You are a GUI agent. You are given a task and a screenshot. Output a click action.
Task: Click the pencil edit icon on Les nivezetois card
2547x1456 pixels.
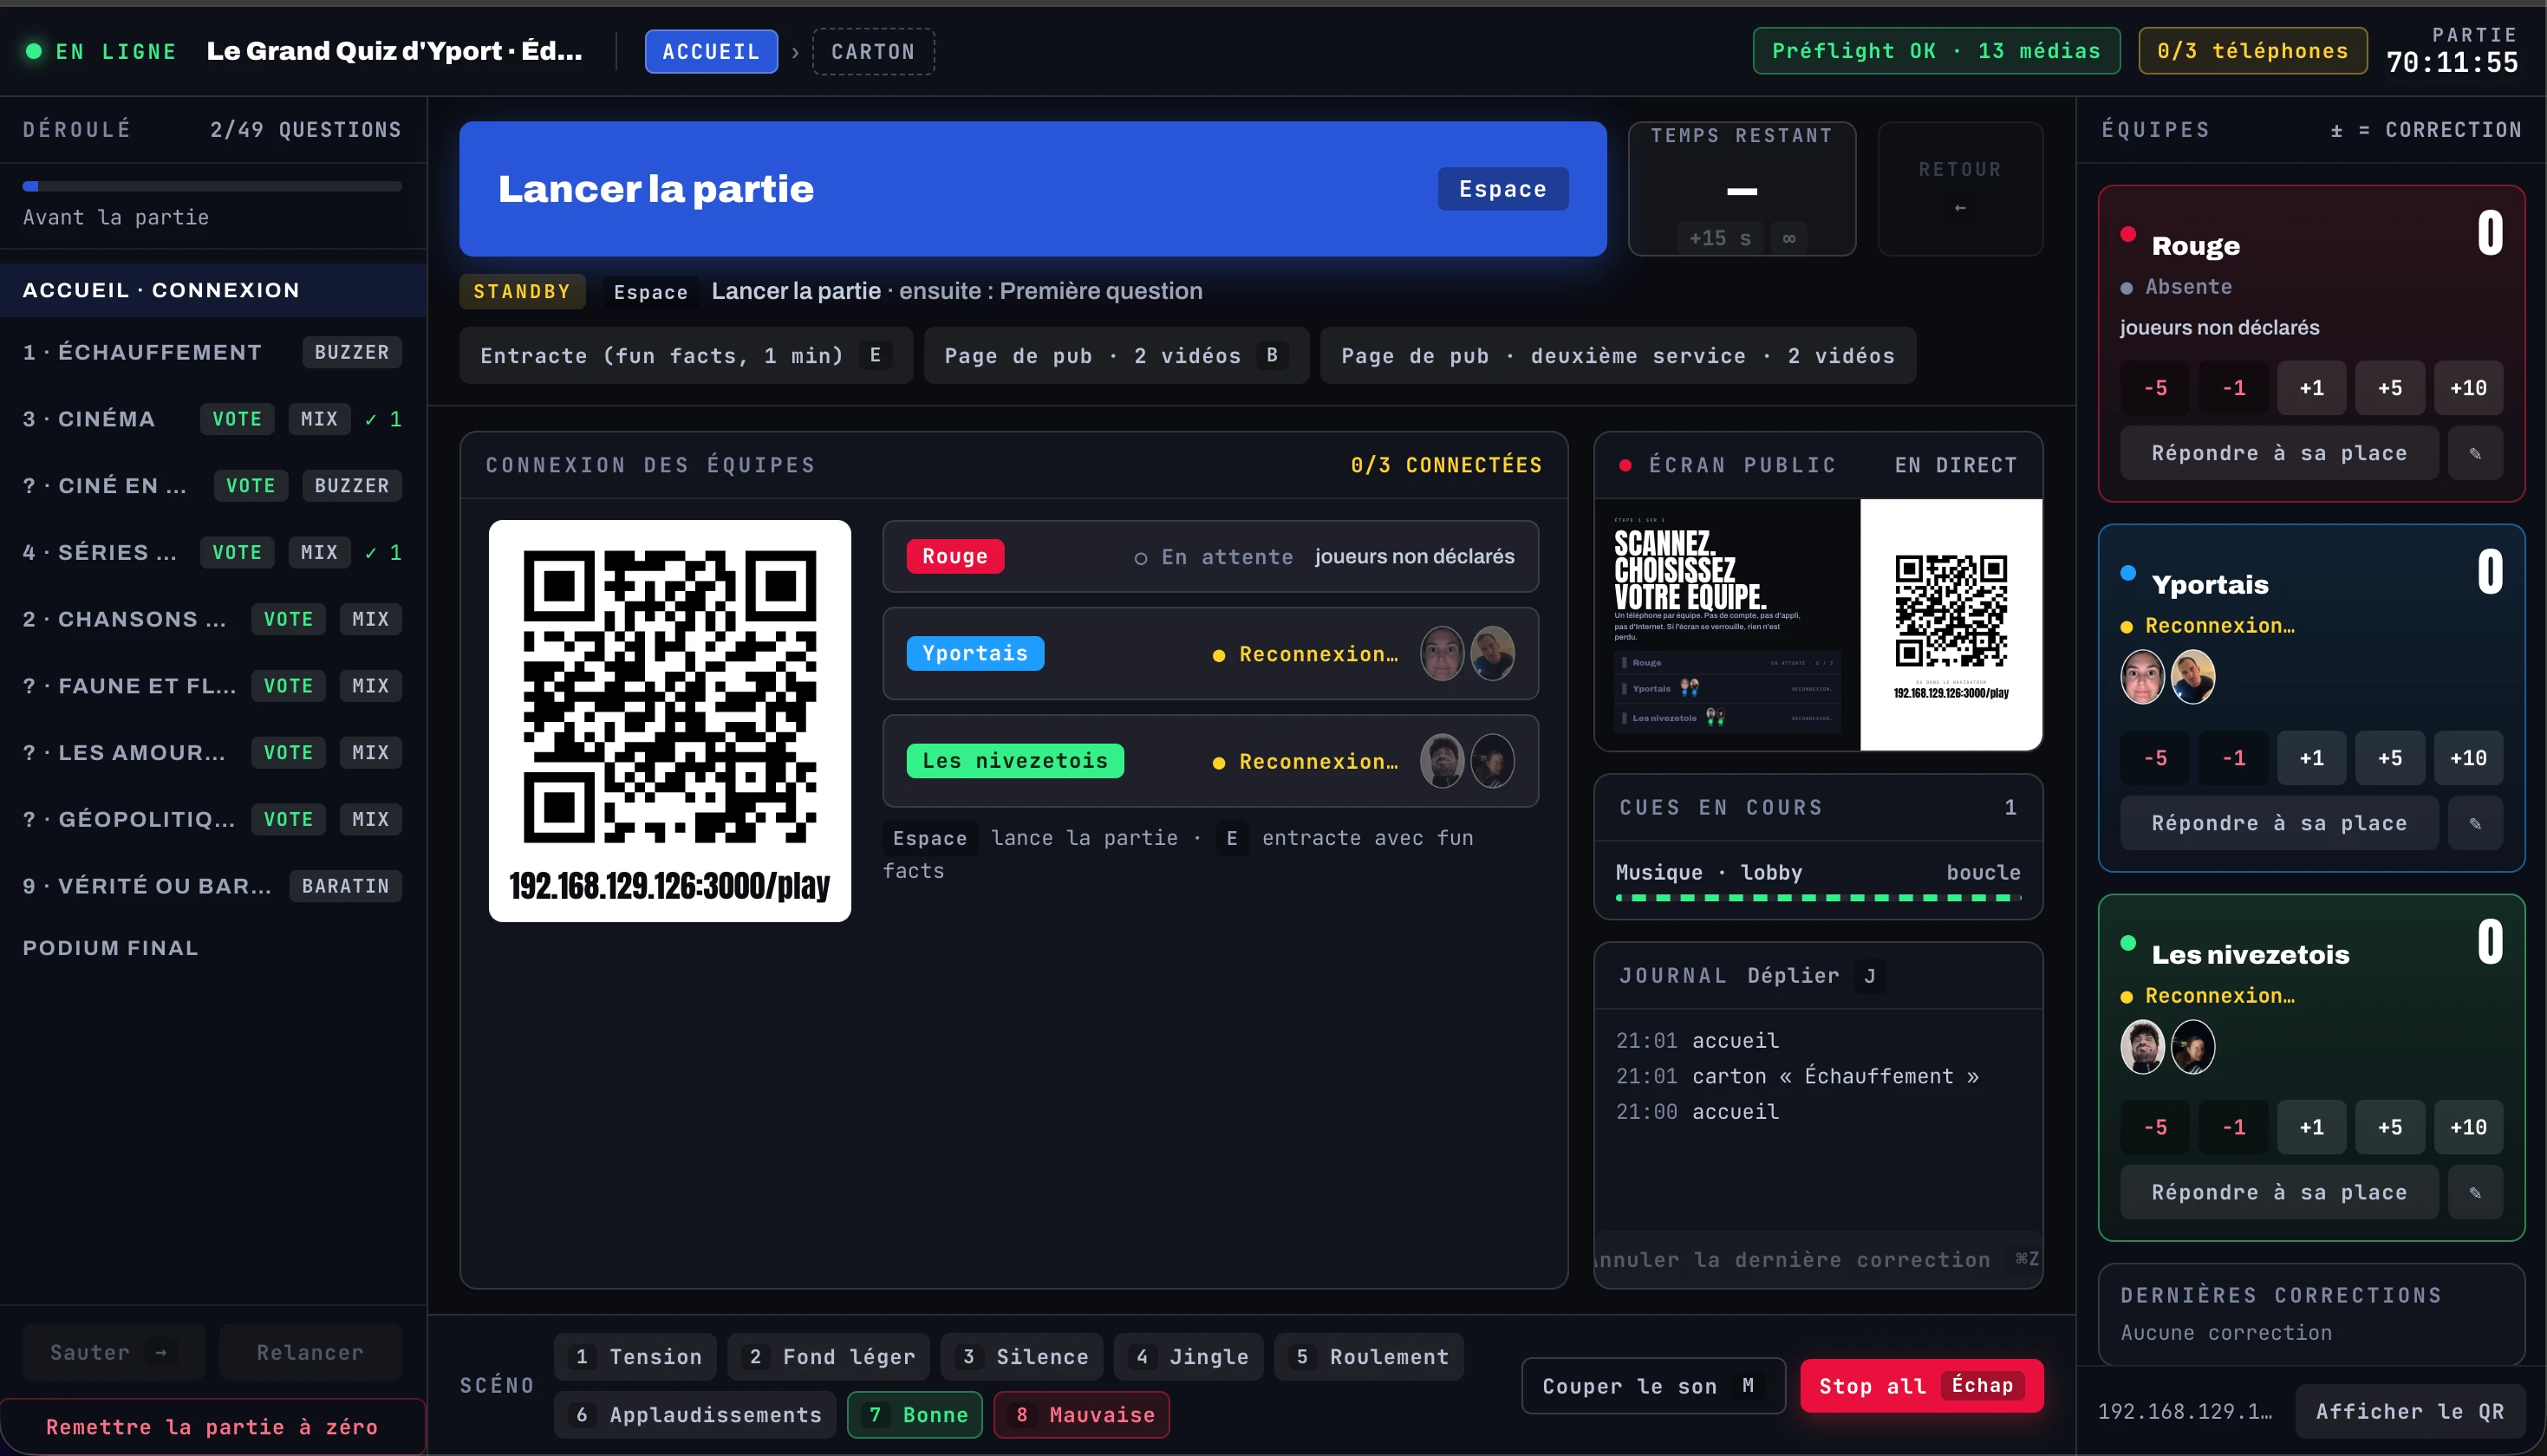(2474, 1192)
